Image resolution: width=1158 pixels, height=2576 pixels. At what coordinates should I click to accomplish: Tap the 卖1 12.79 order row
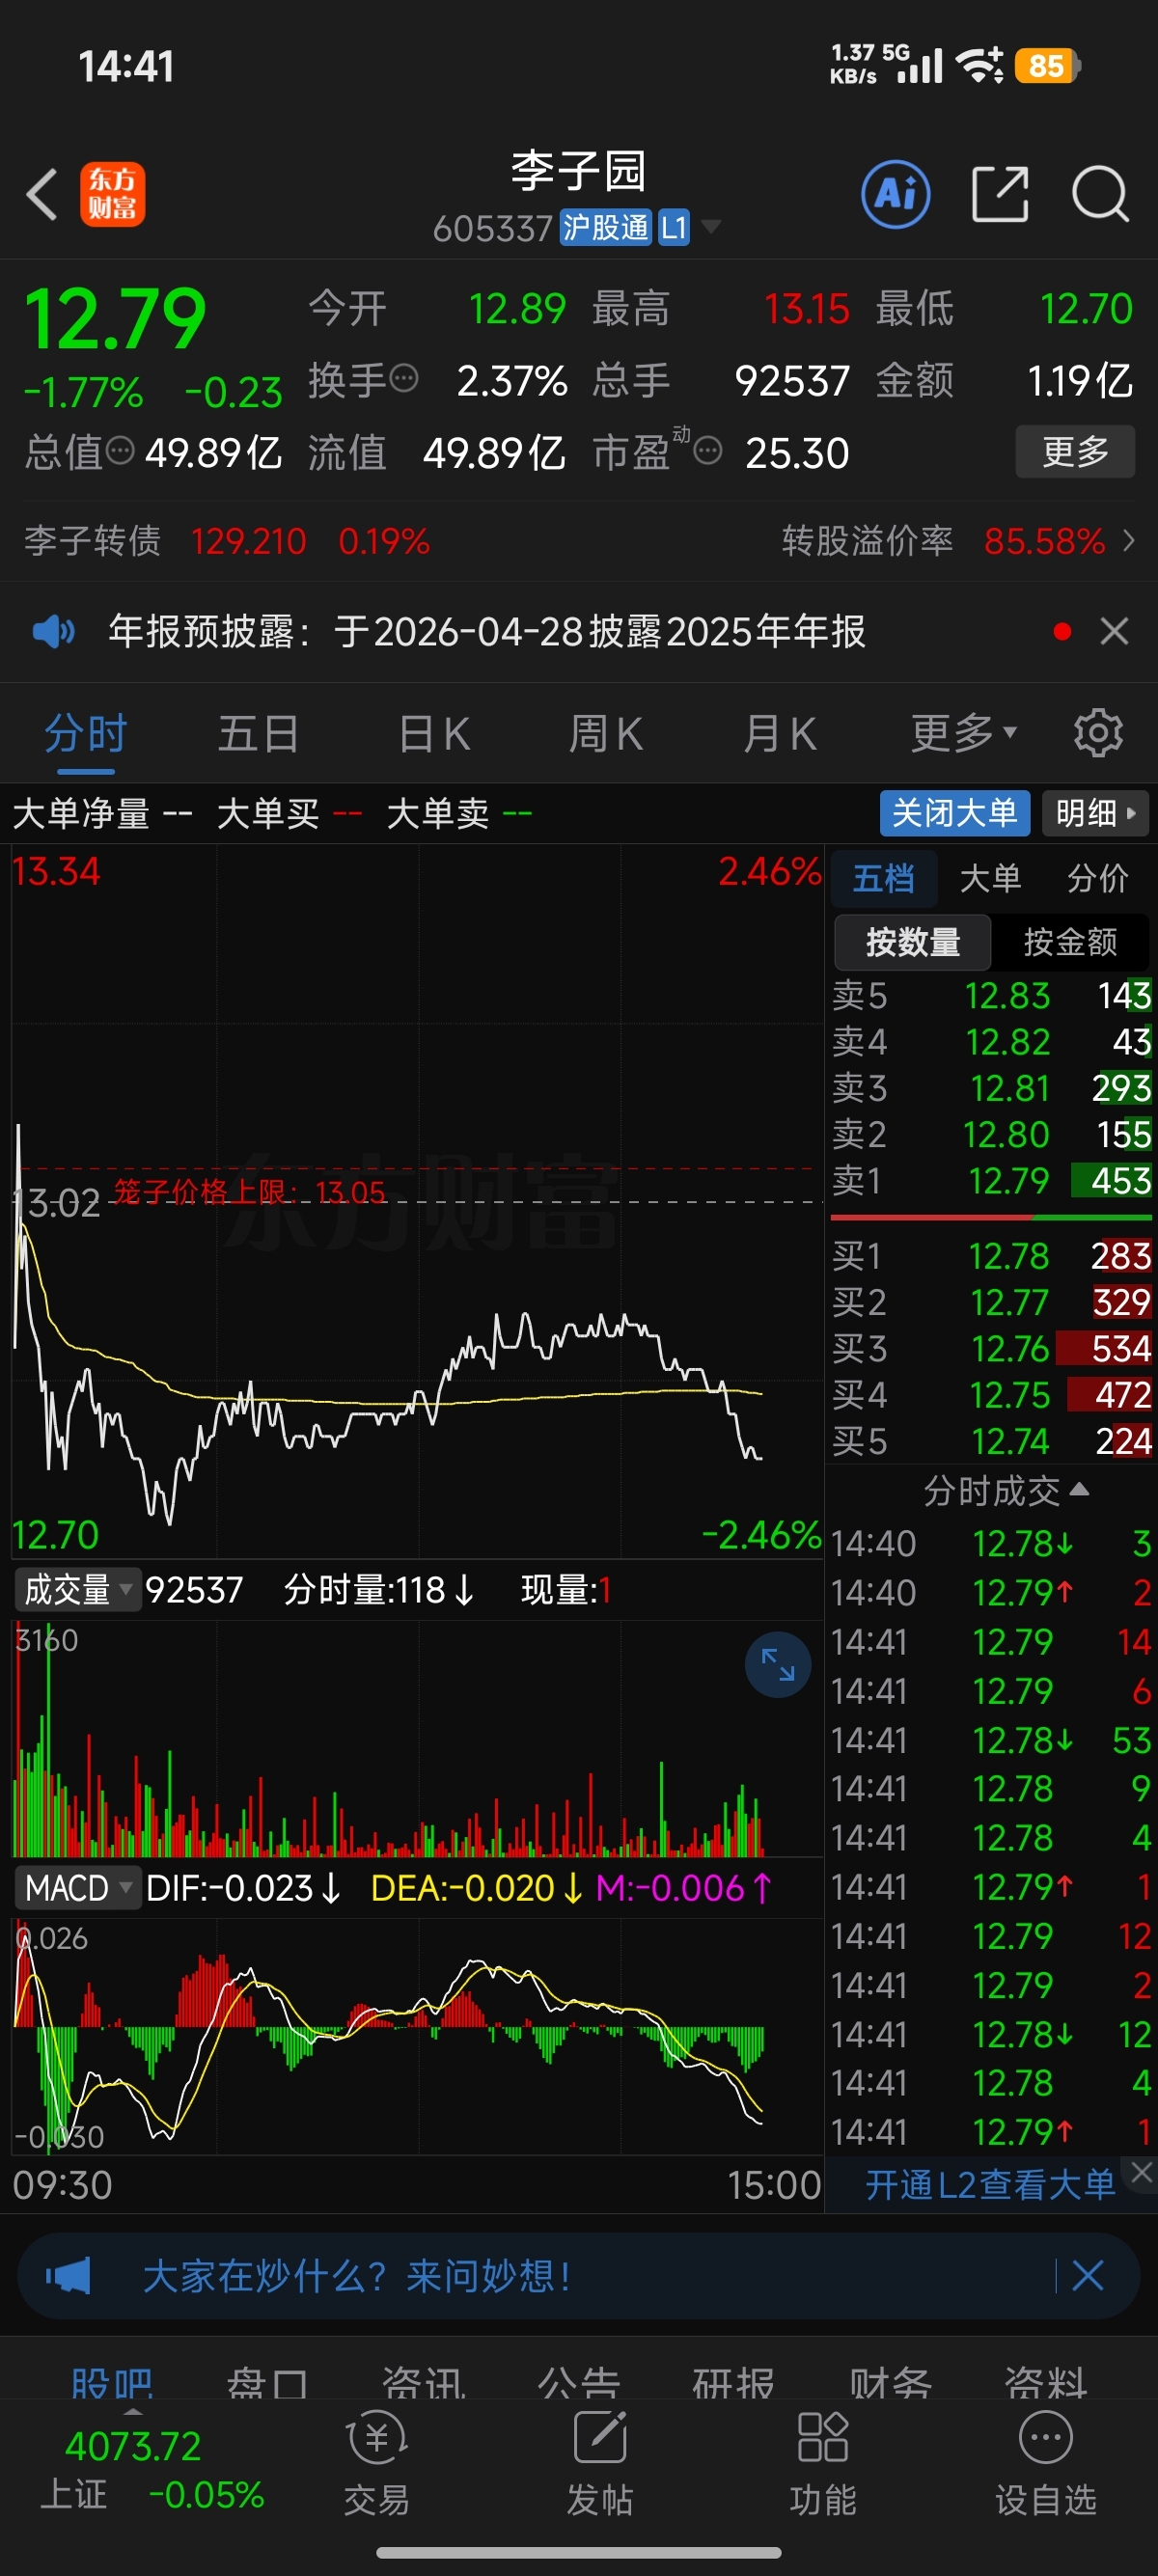point(991,1181)
